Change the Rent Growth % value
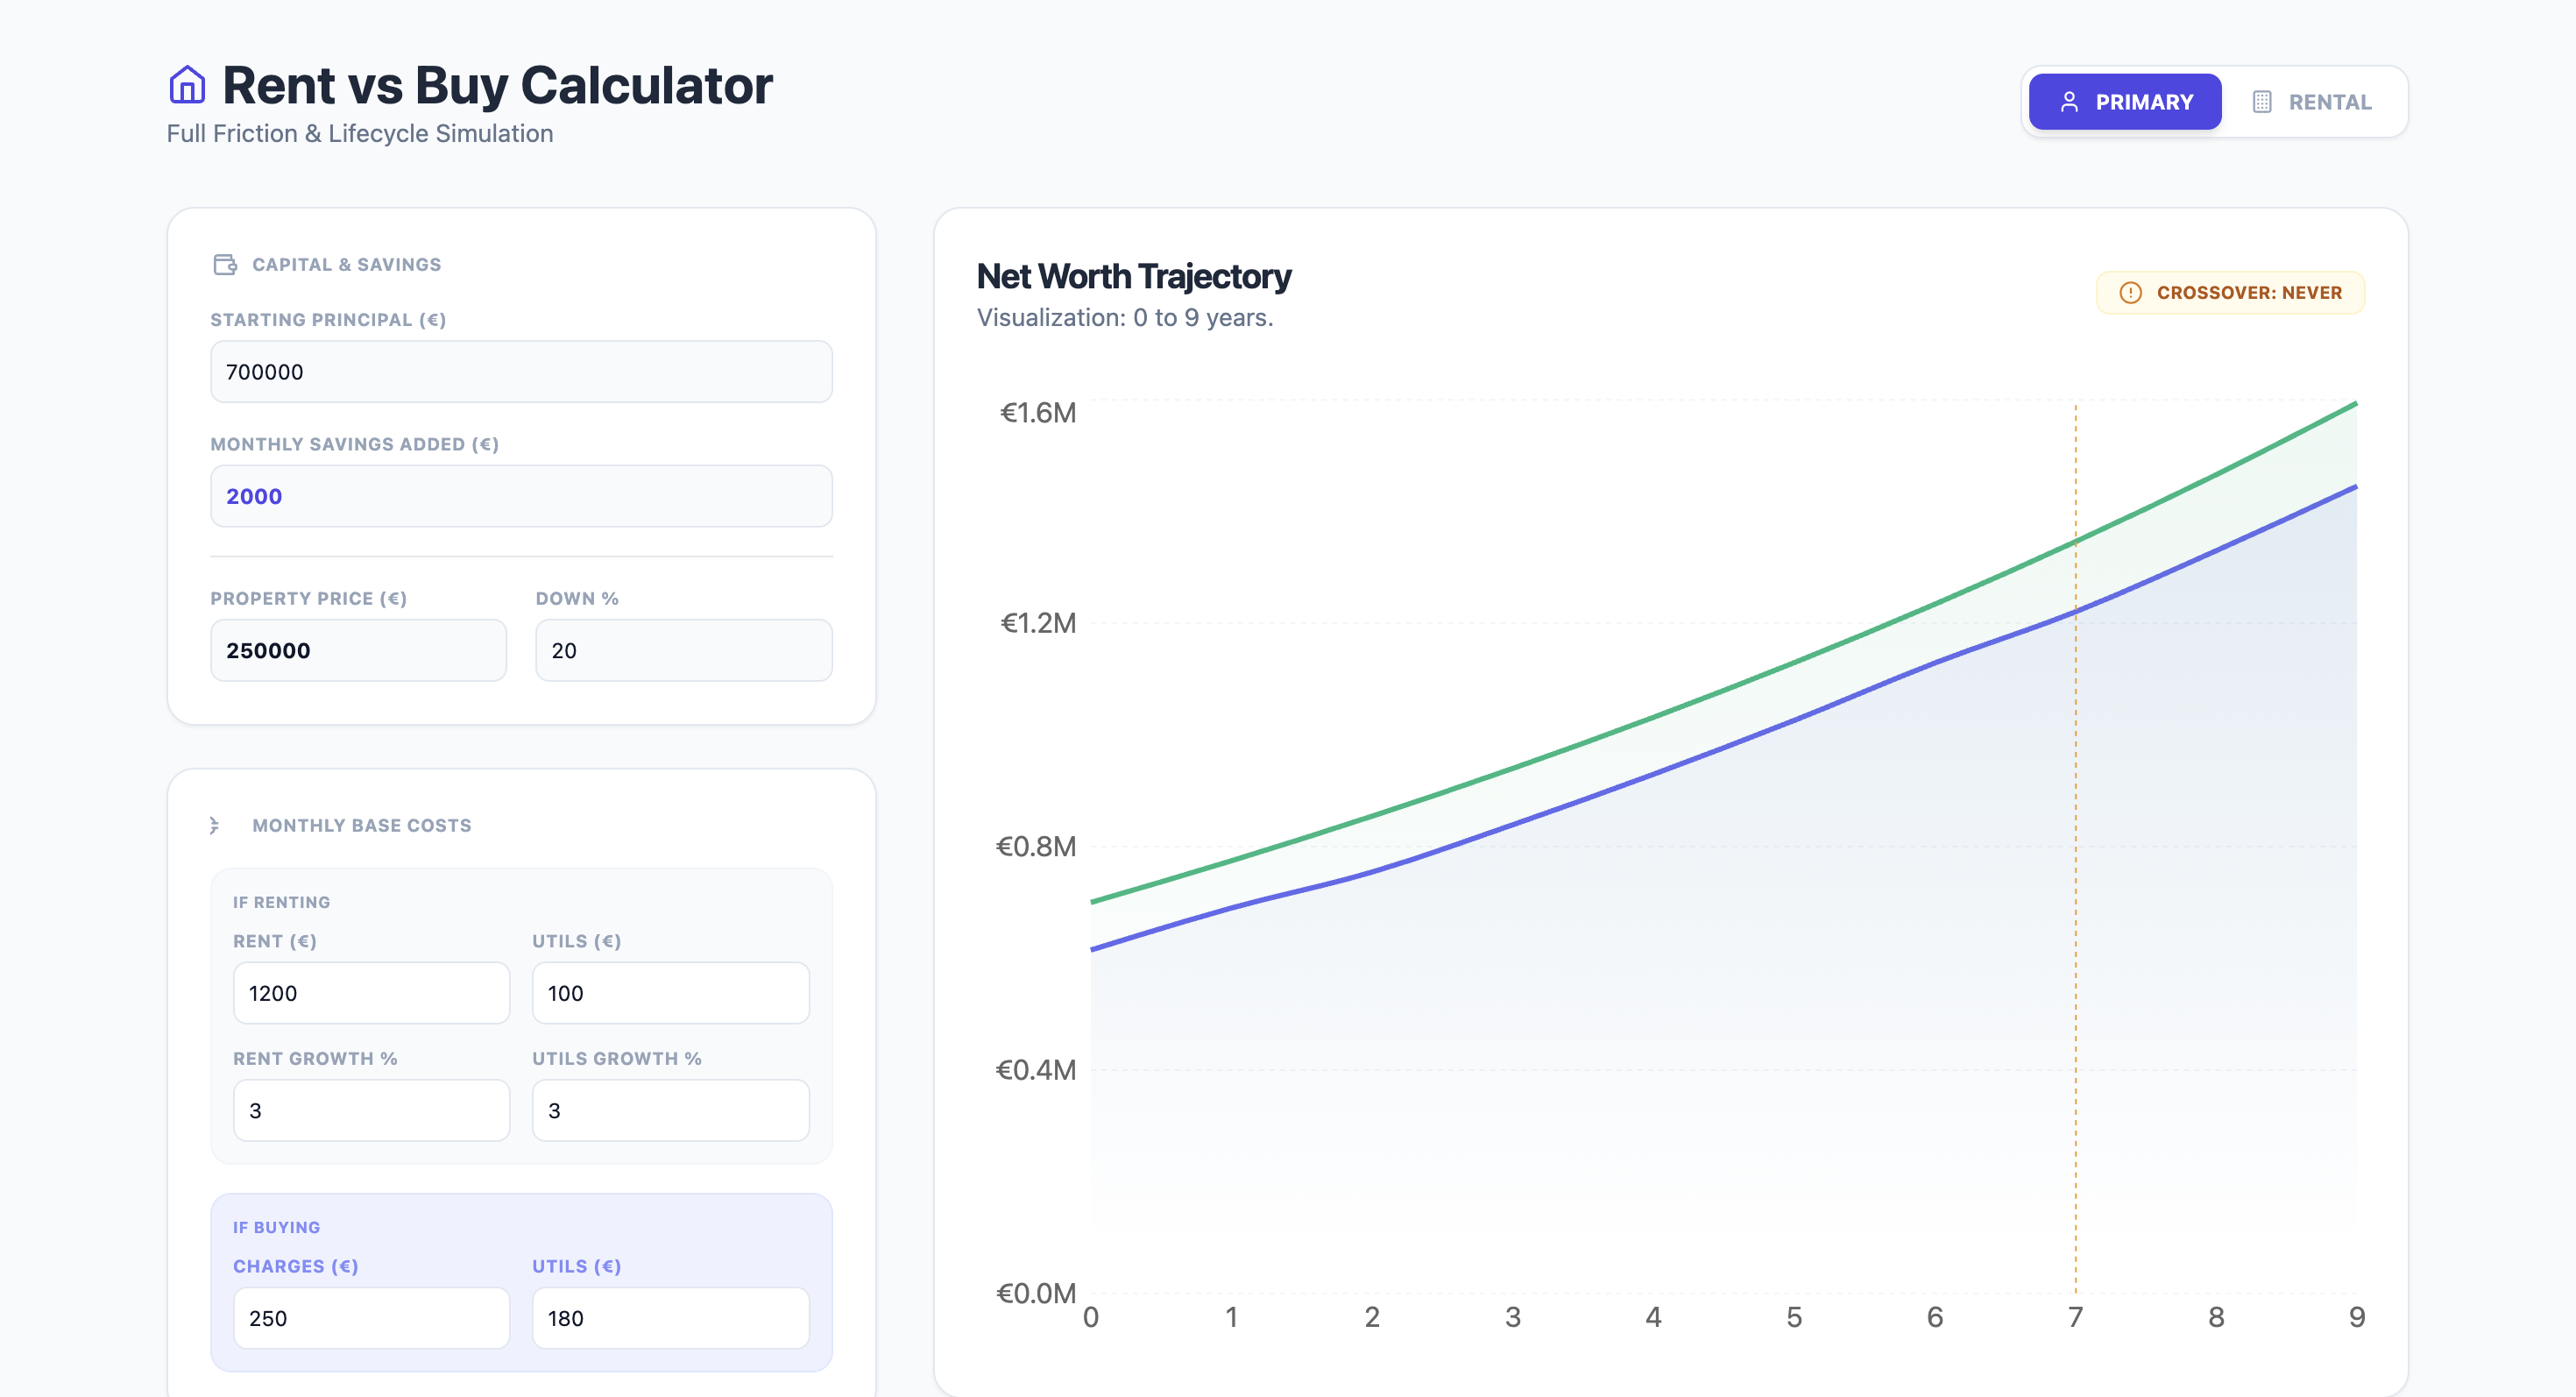 371,1110
